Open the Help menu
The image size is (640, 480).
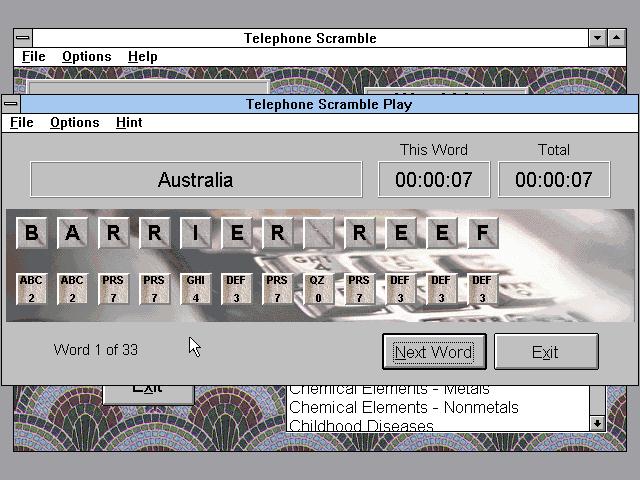pos(142,56)
